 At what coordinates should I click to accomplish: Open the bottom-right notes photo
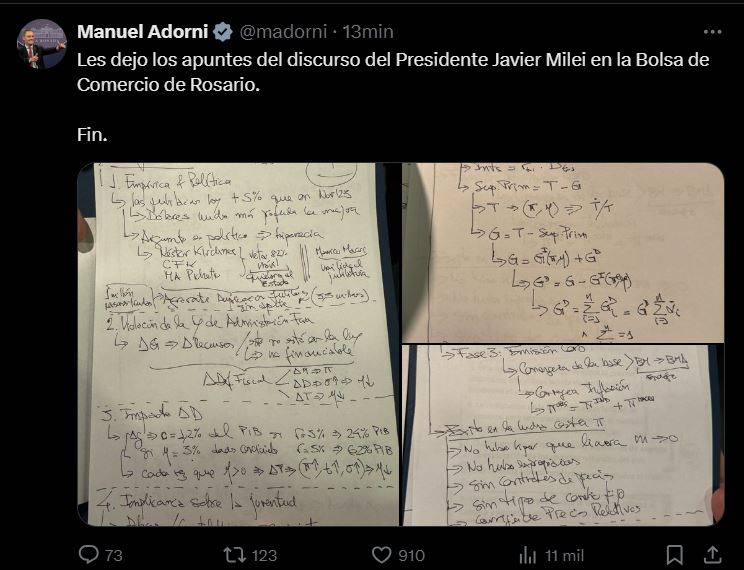click(x=562, y=435)
